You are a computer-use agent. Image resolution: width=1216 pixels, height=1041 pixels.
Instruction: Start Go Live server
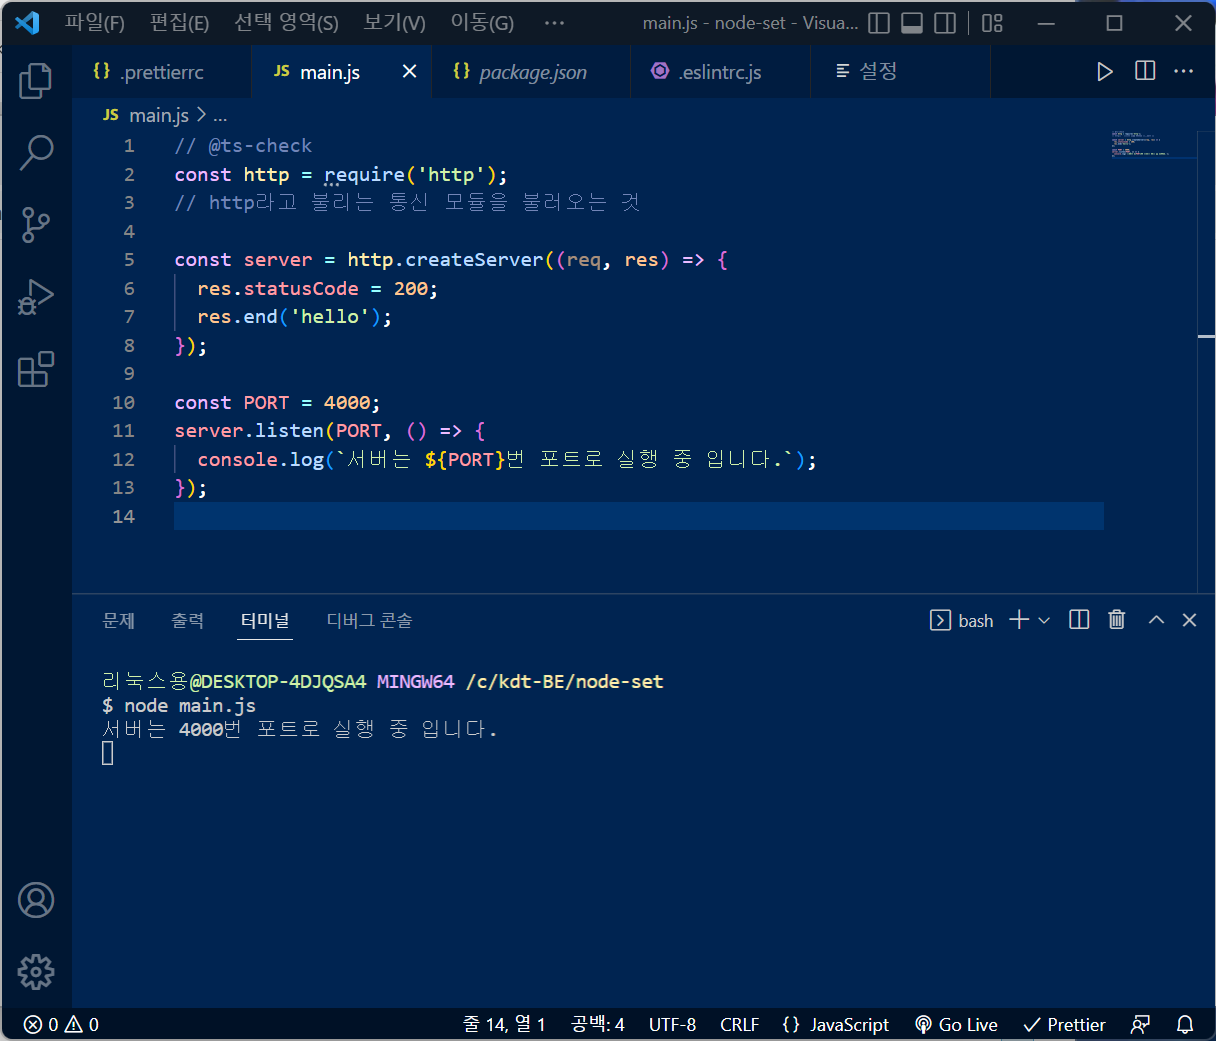click(956, 1024)
